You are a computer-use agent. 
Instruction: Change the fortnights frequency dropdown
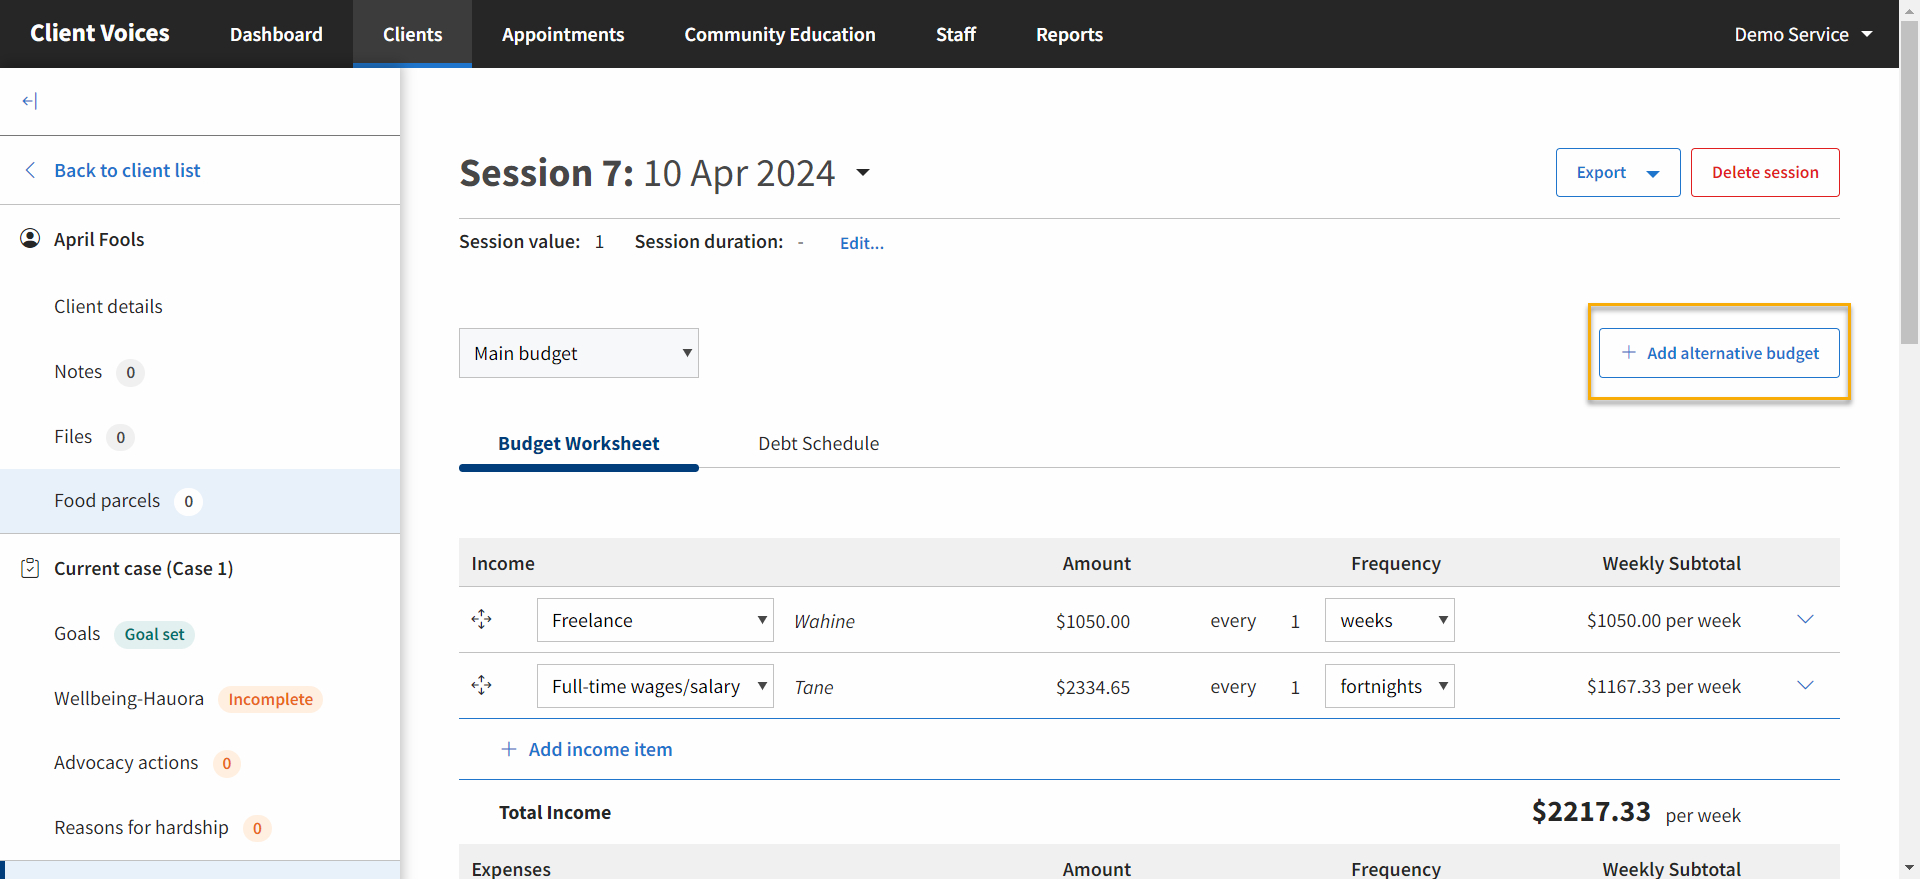click(x=1390, y=686)
